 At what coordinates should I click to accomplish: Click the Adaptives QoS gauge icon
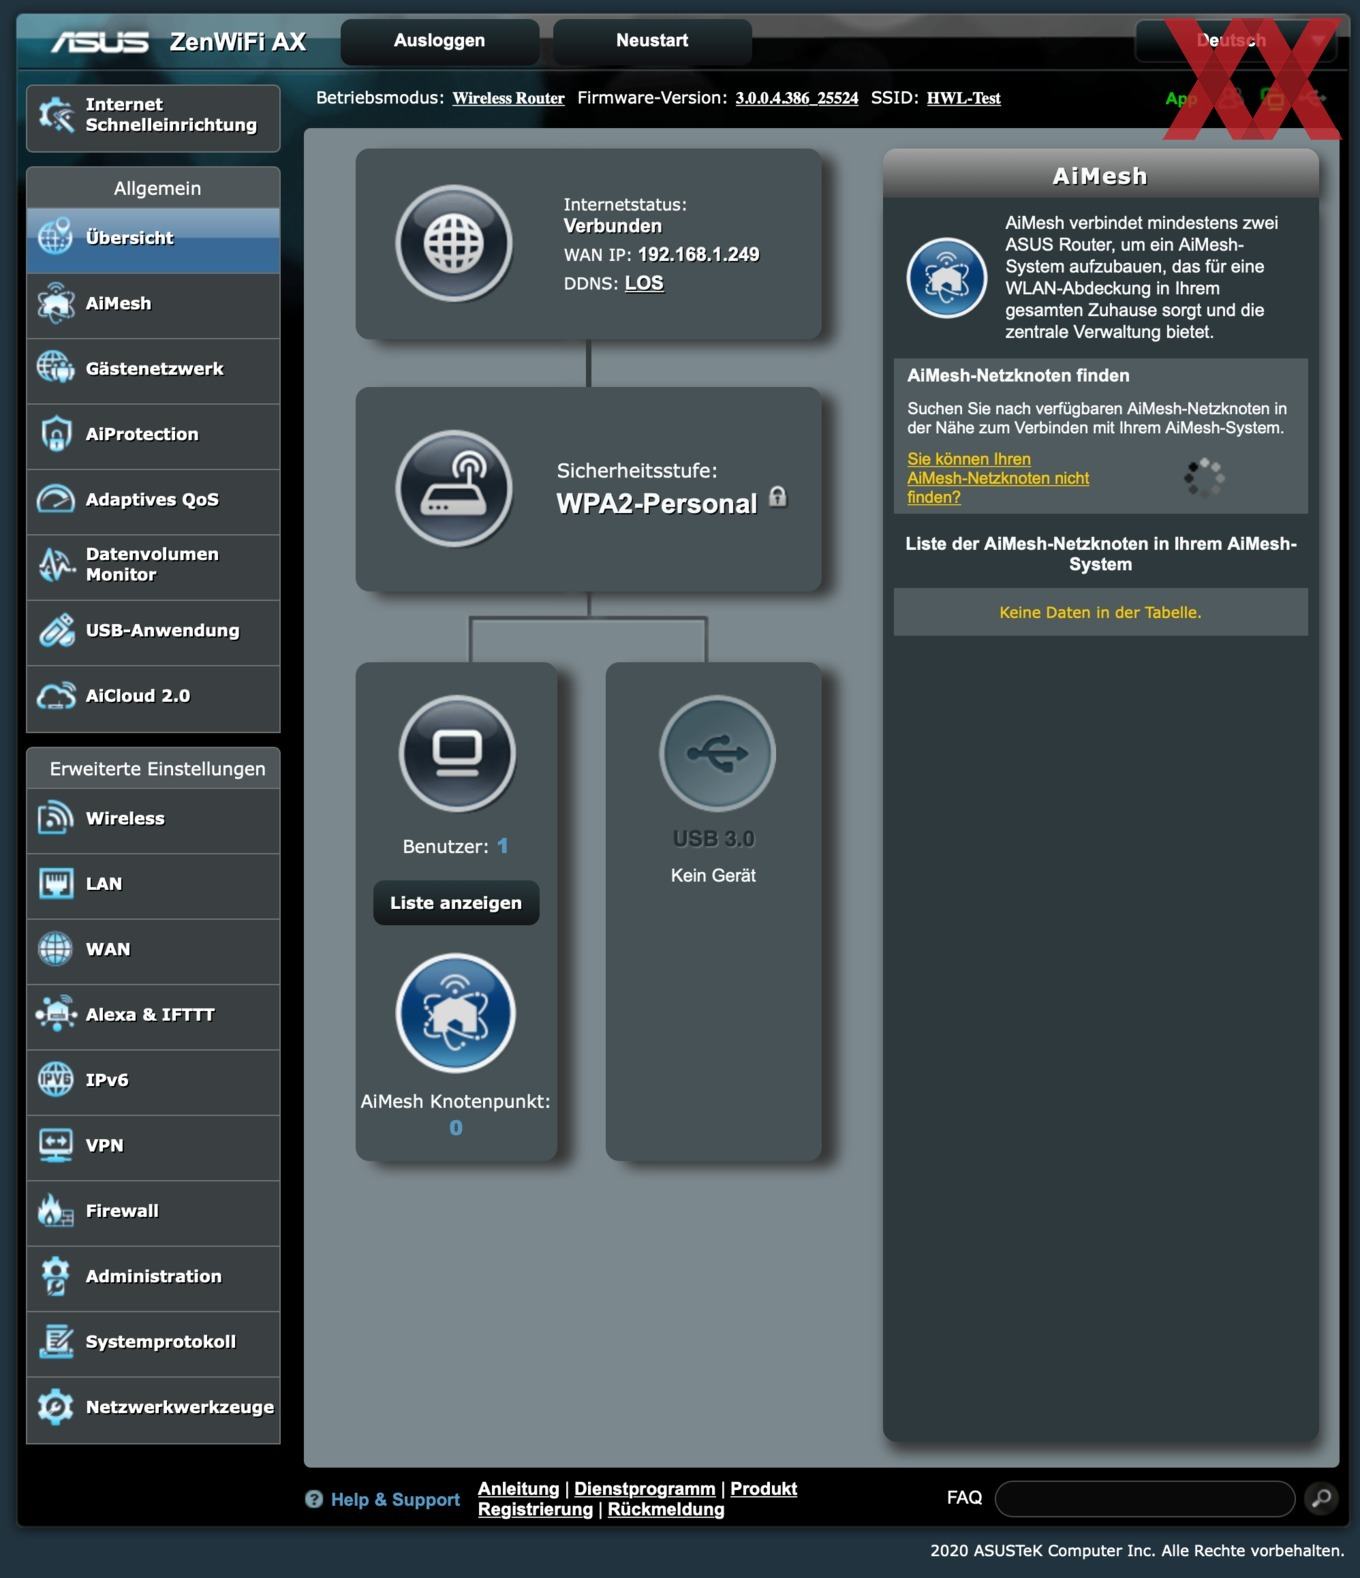click(56, 500)
